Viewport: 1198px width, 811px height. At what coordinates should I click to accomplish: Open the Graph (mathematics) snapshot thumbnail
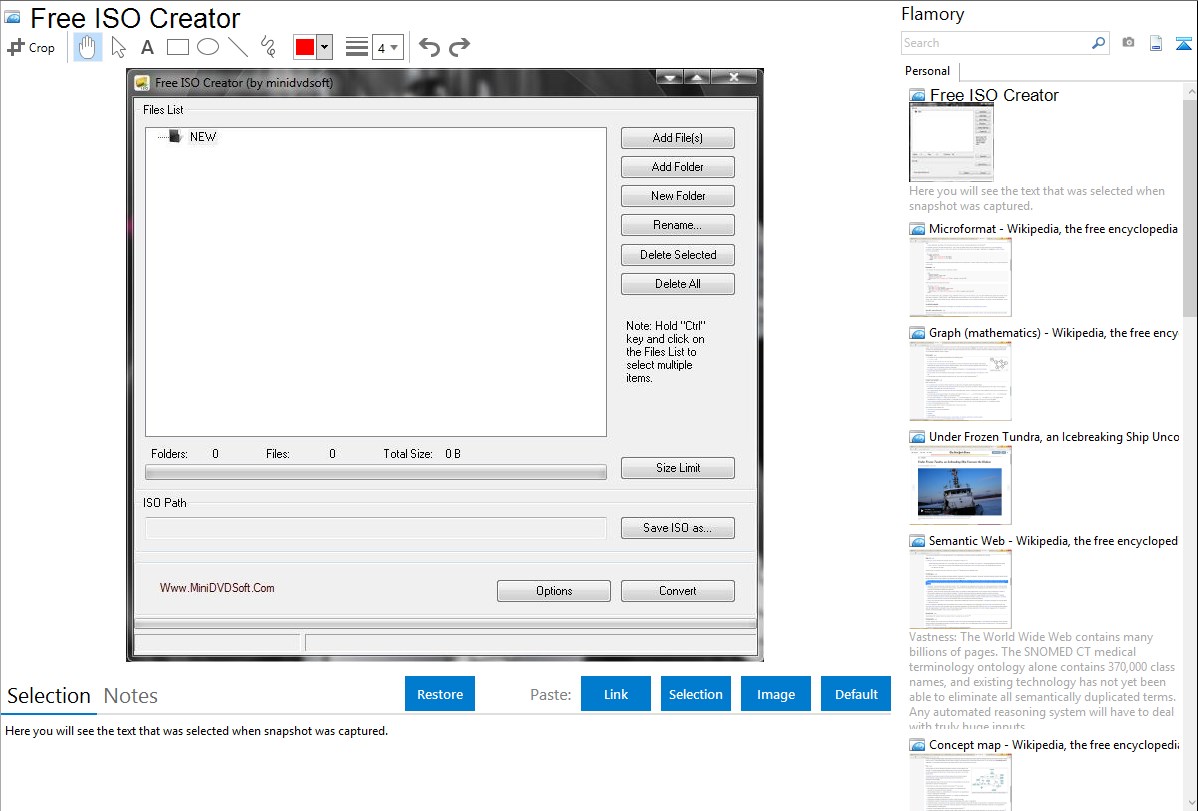click(960, 380)
